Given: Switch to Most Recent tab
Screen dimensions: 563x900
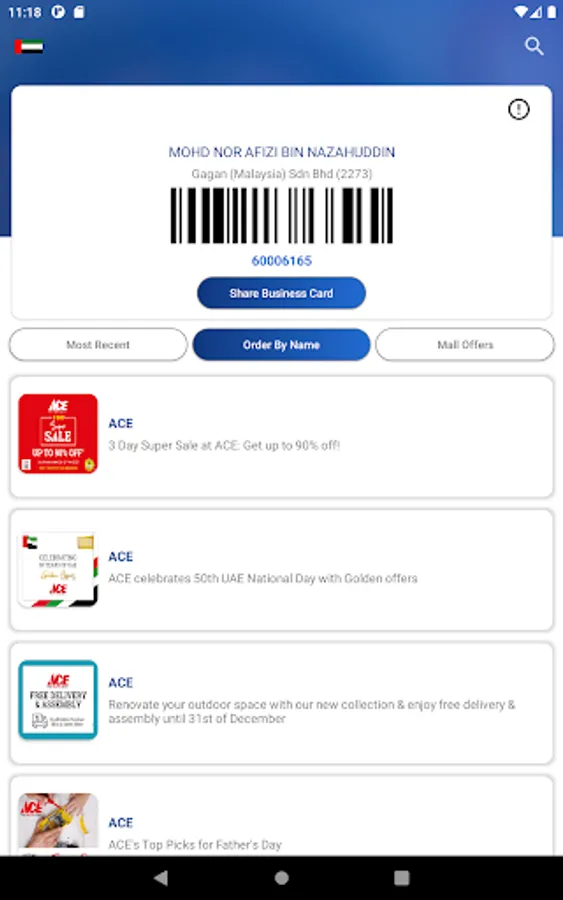Looking at the screenshot, I should [x=98, y=344].
